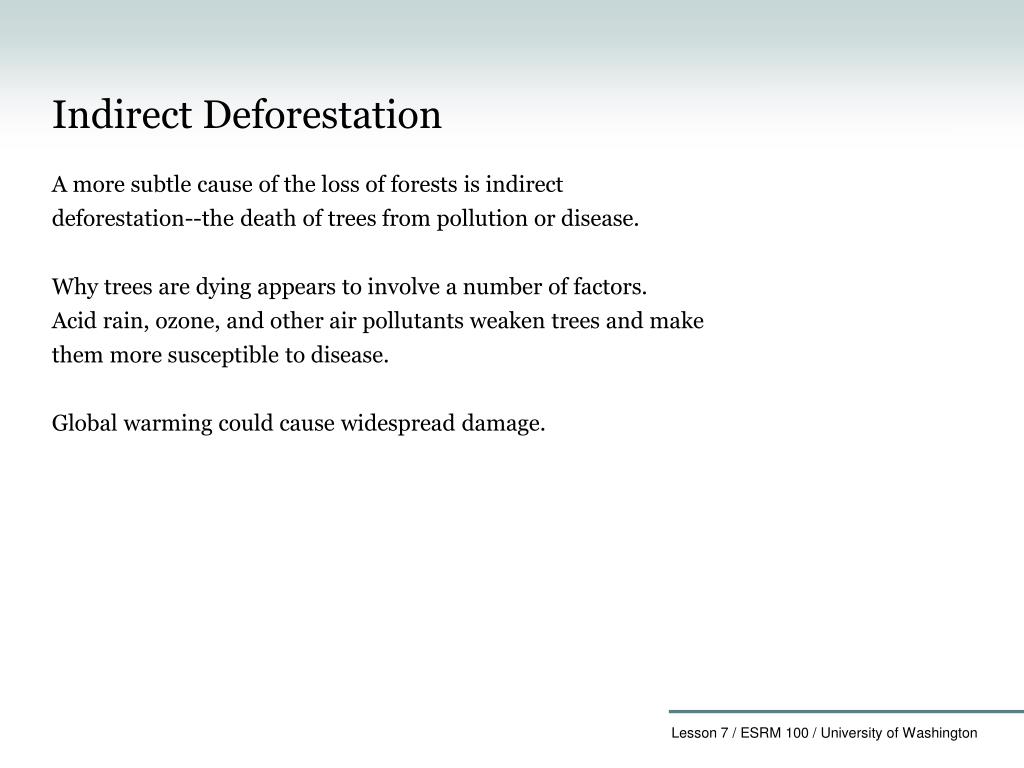Click the line 'them more susceptible to disease.'
This screenshot has width=1024, height=768.
[x=221, y=355]
